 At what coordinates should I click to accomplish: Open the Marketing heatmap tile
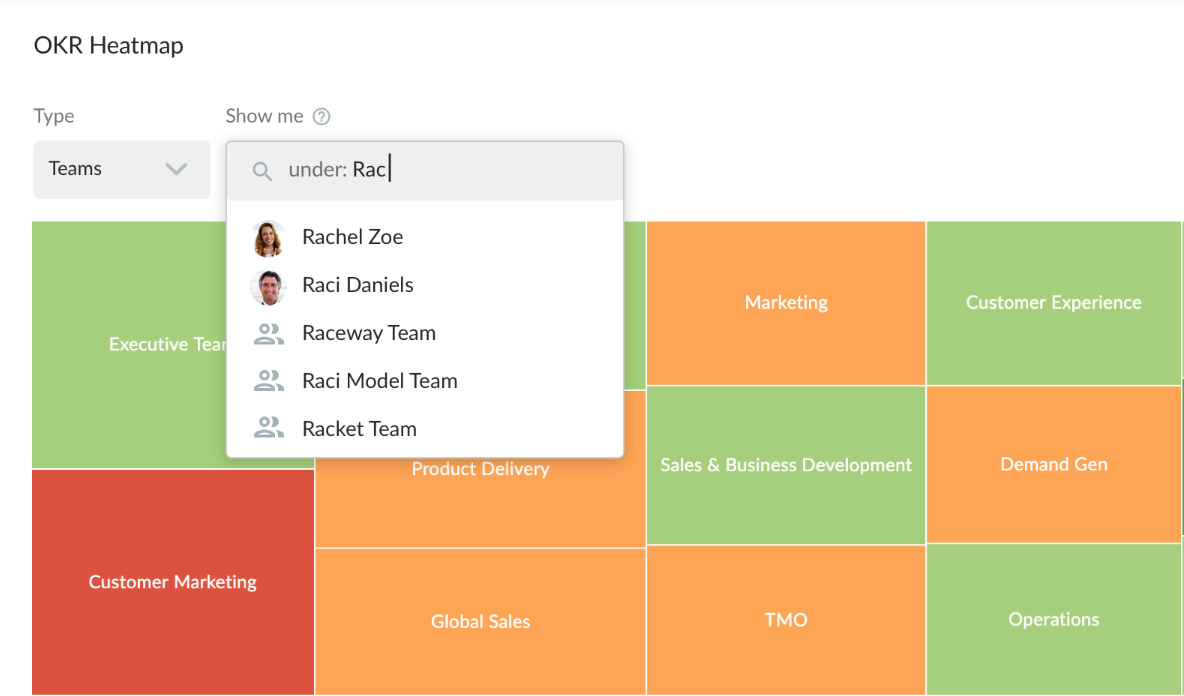tap(786, 303)
